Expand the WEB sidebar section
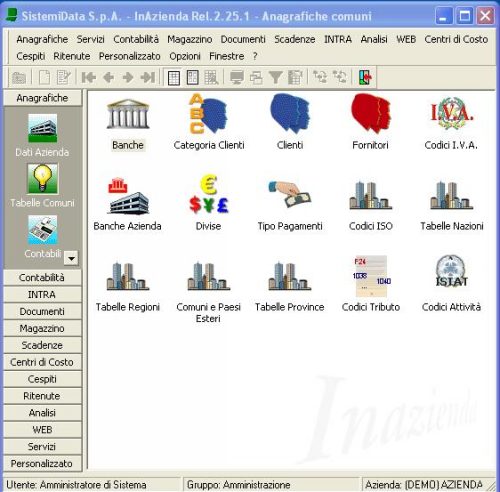 pyautogui.click(x=42, y=430)
